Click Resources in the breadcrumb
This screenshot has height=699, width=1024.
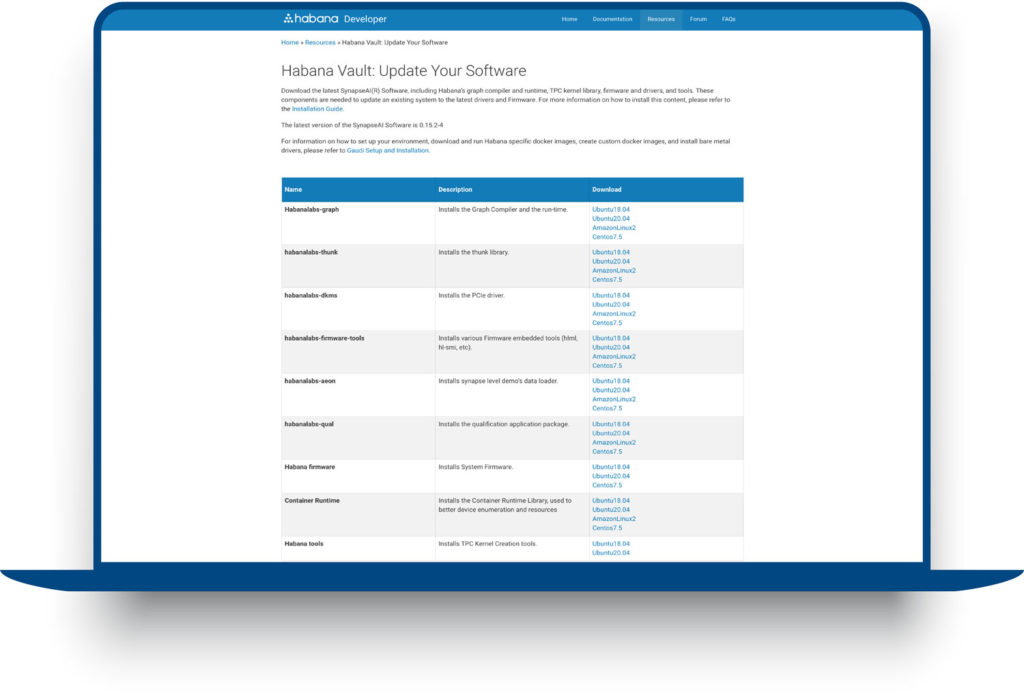tap(320, 42)
